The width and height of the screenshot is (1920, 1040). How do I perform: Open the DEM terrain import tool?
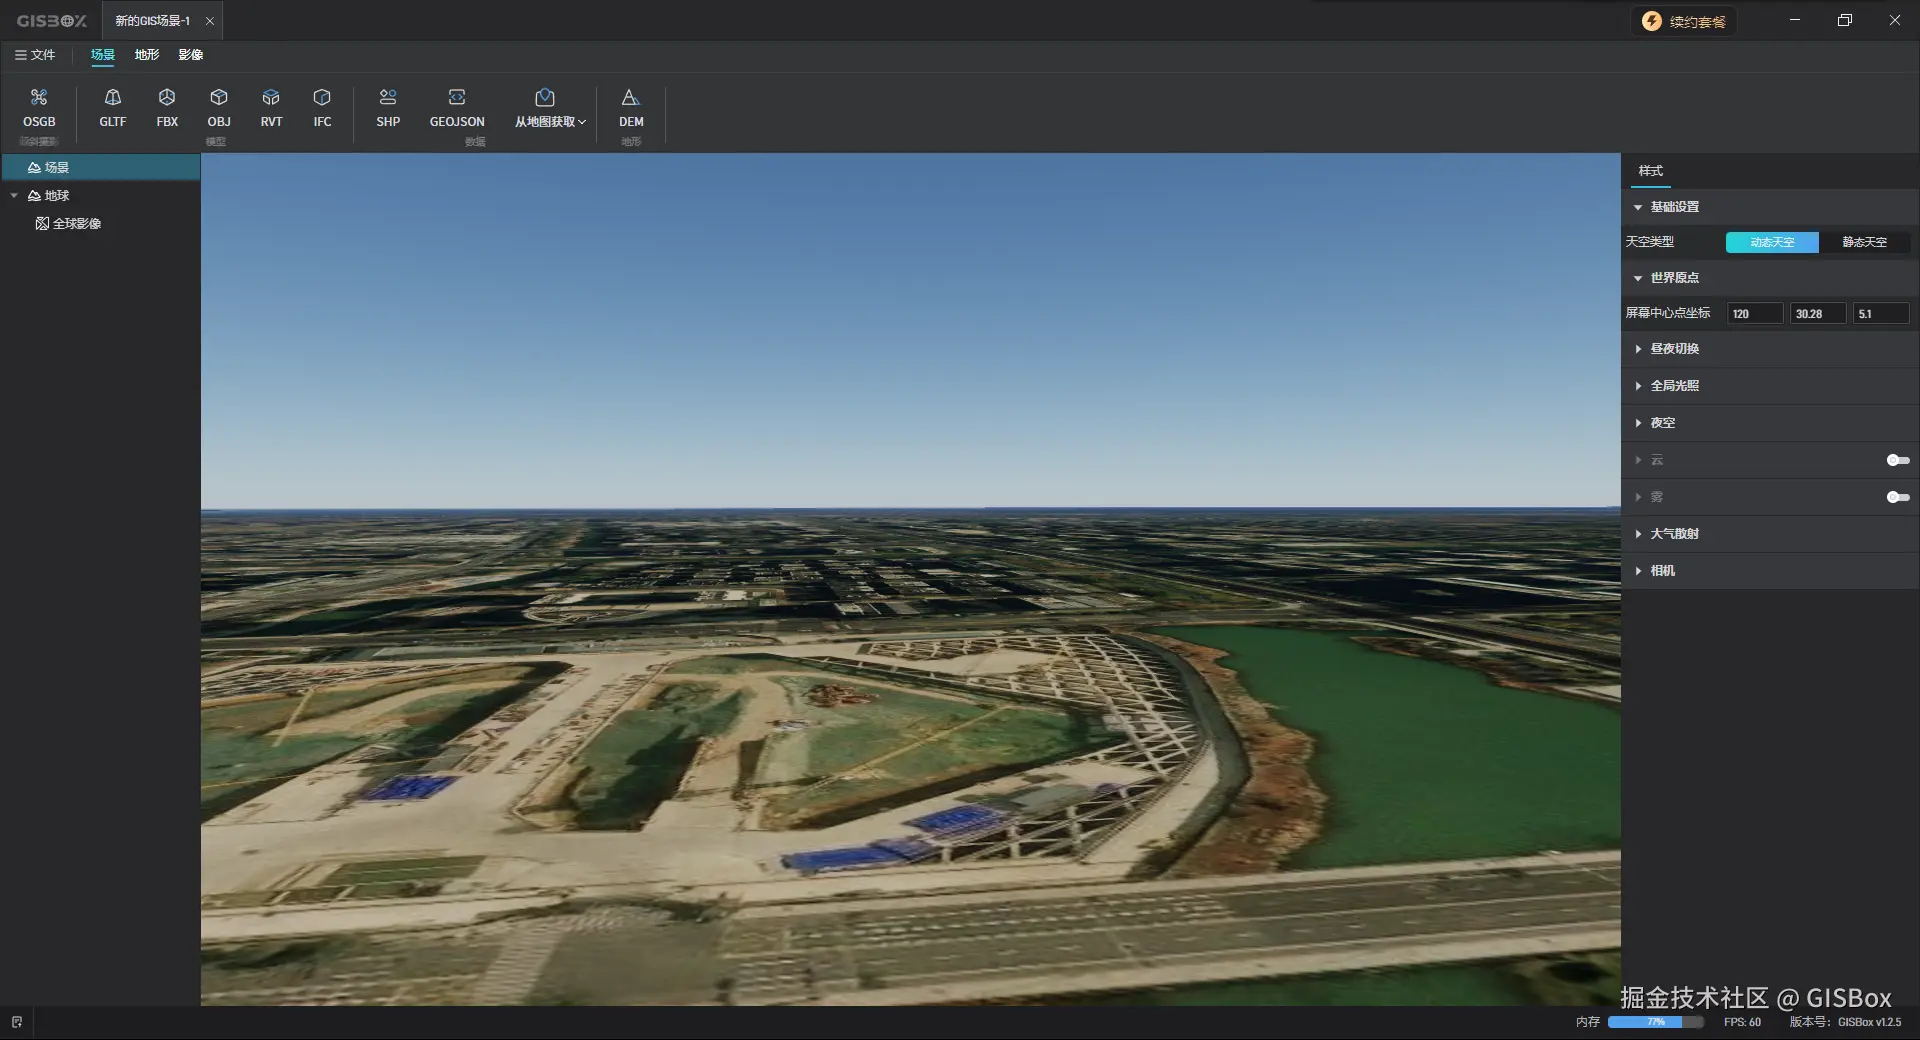coord(631,98)
